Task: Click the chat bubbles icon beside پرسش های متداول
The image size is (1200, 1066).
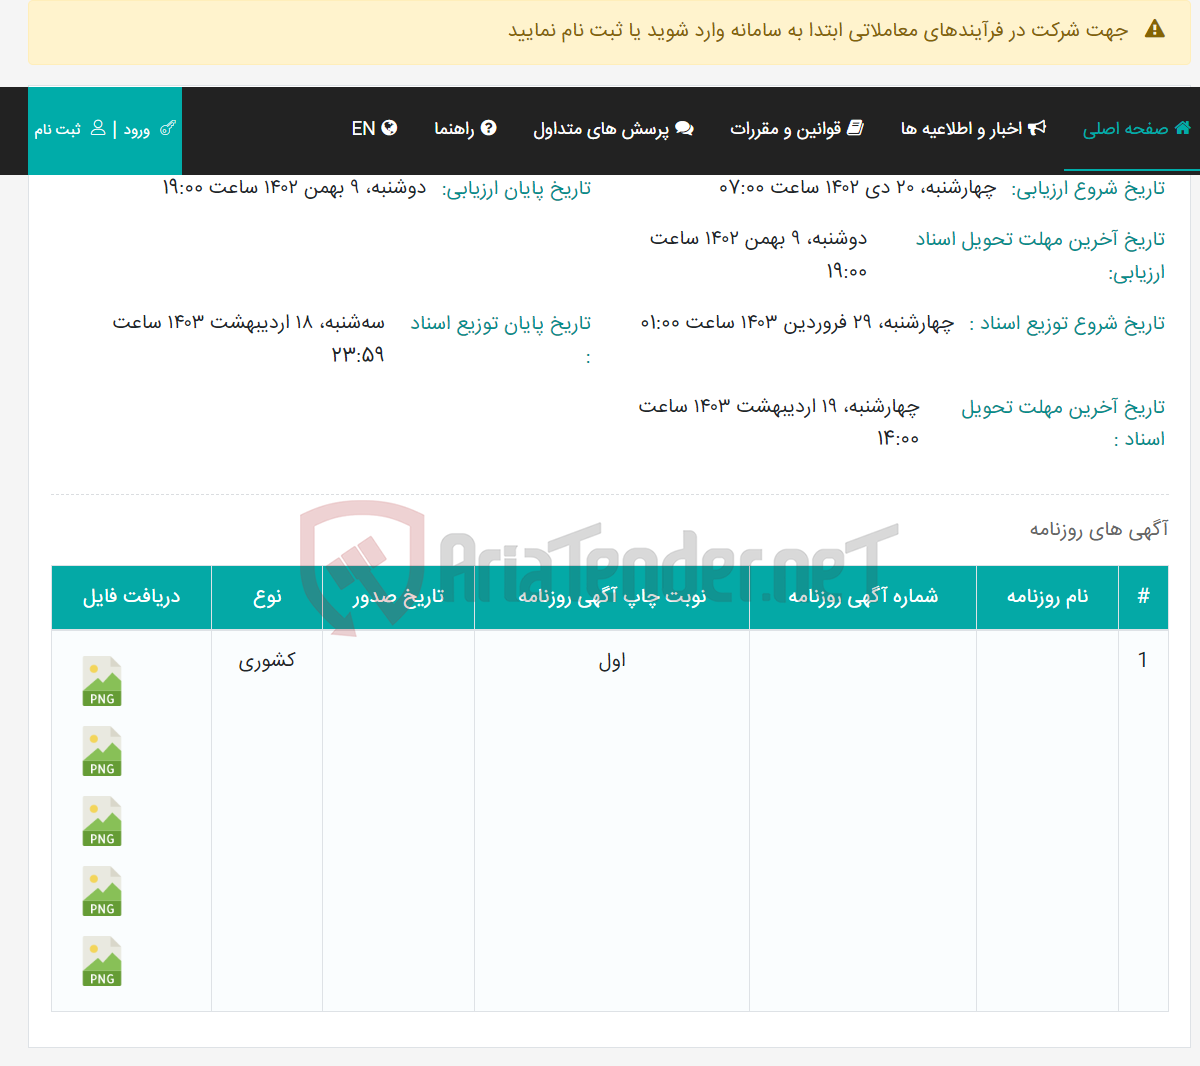Action: (x=684, y=128)
